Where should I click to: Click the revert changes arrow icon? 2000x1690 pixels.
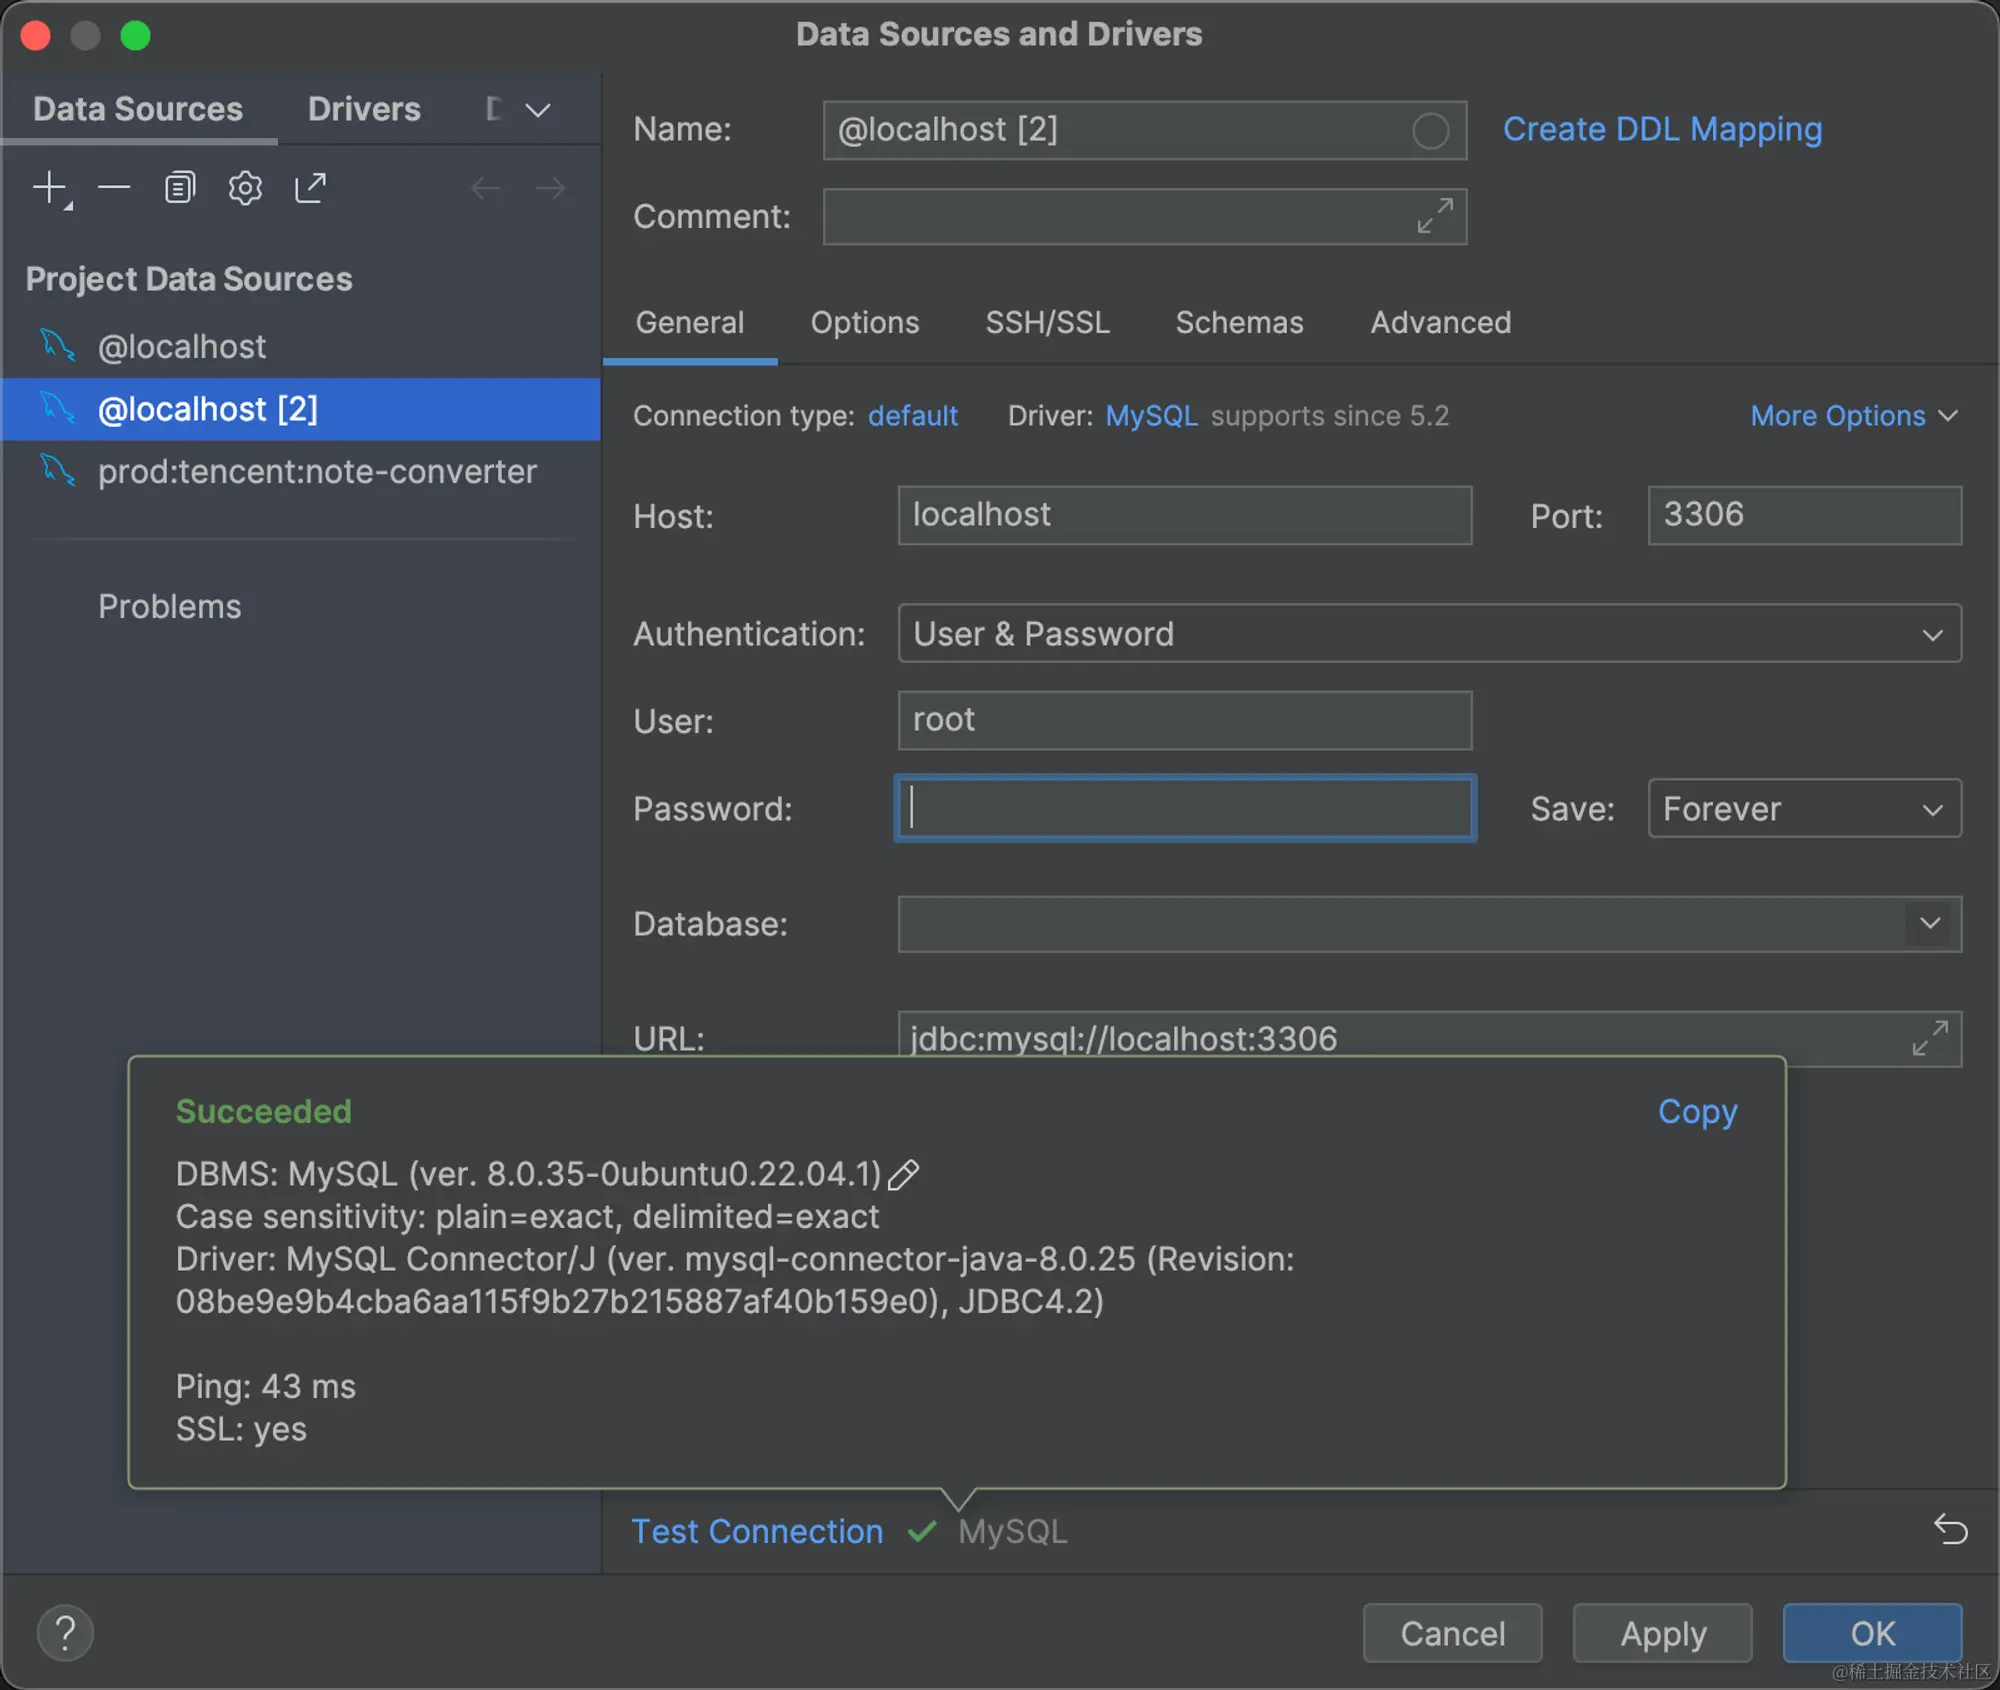tap(1950, 1529)
